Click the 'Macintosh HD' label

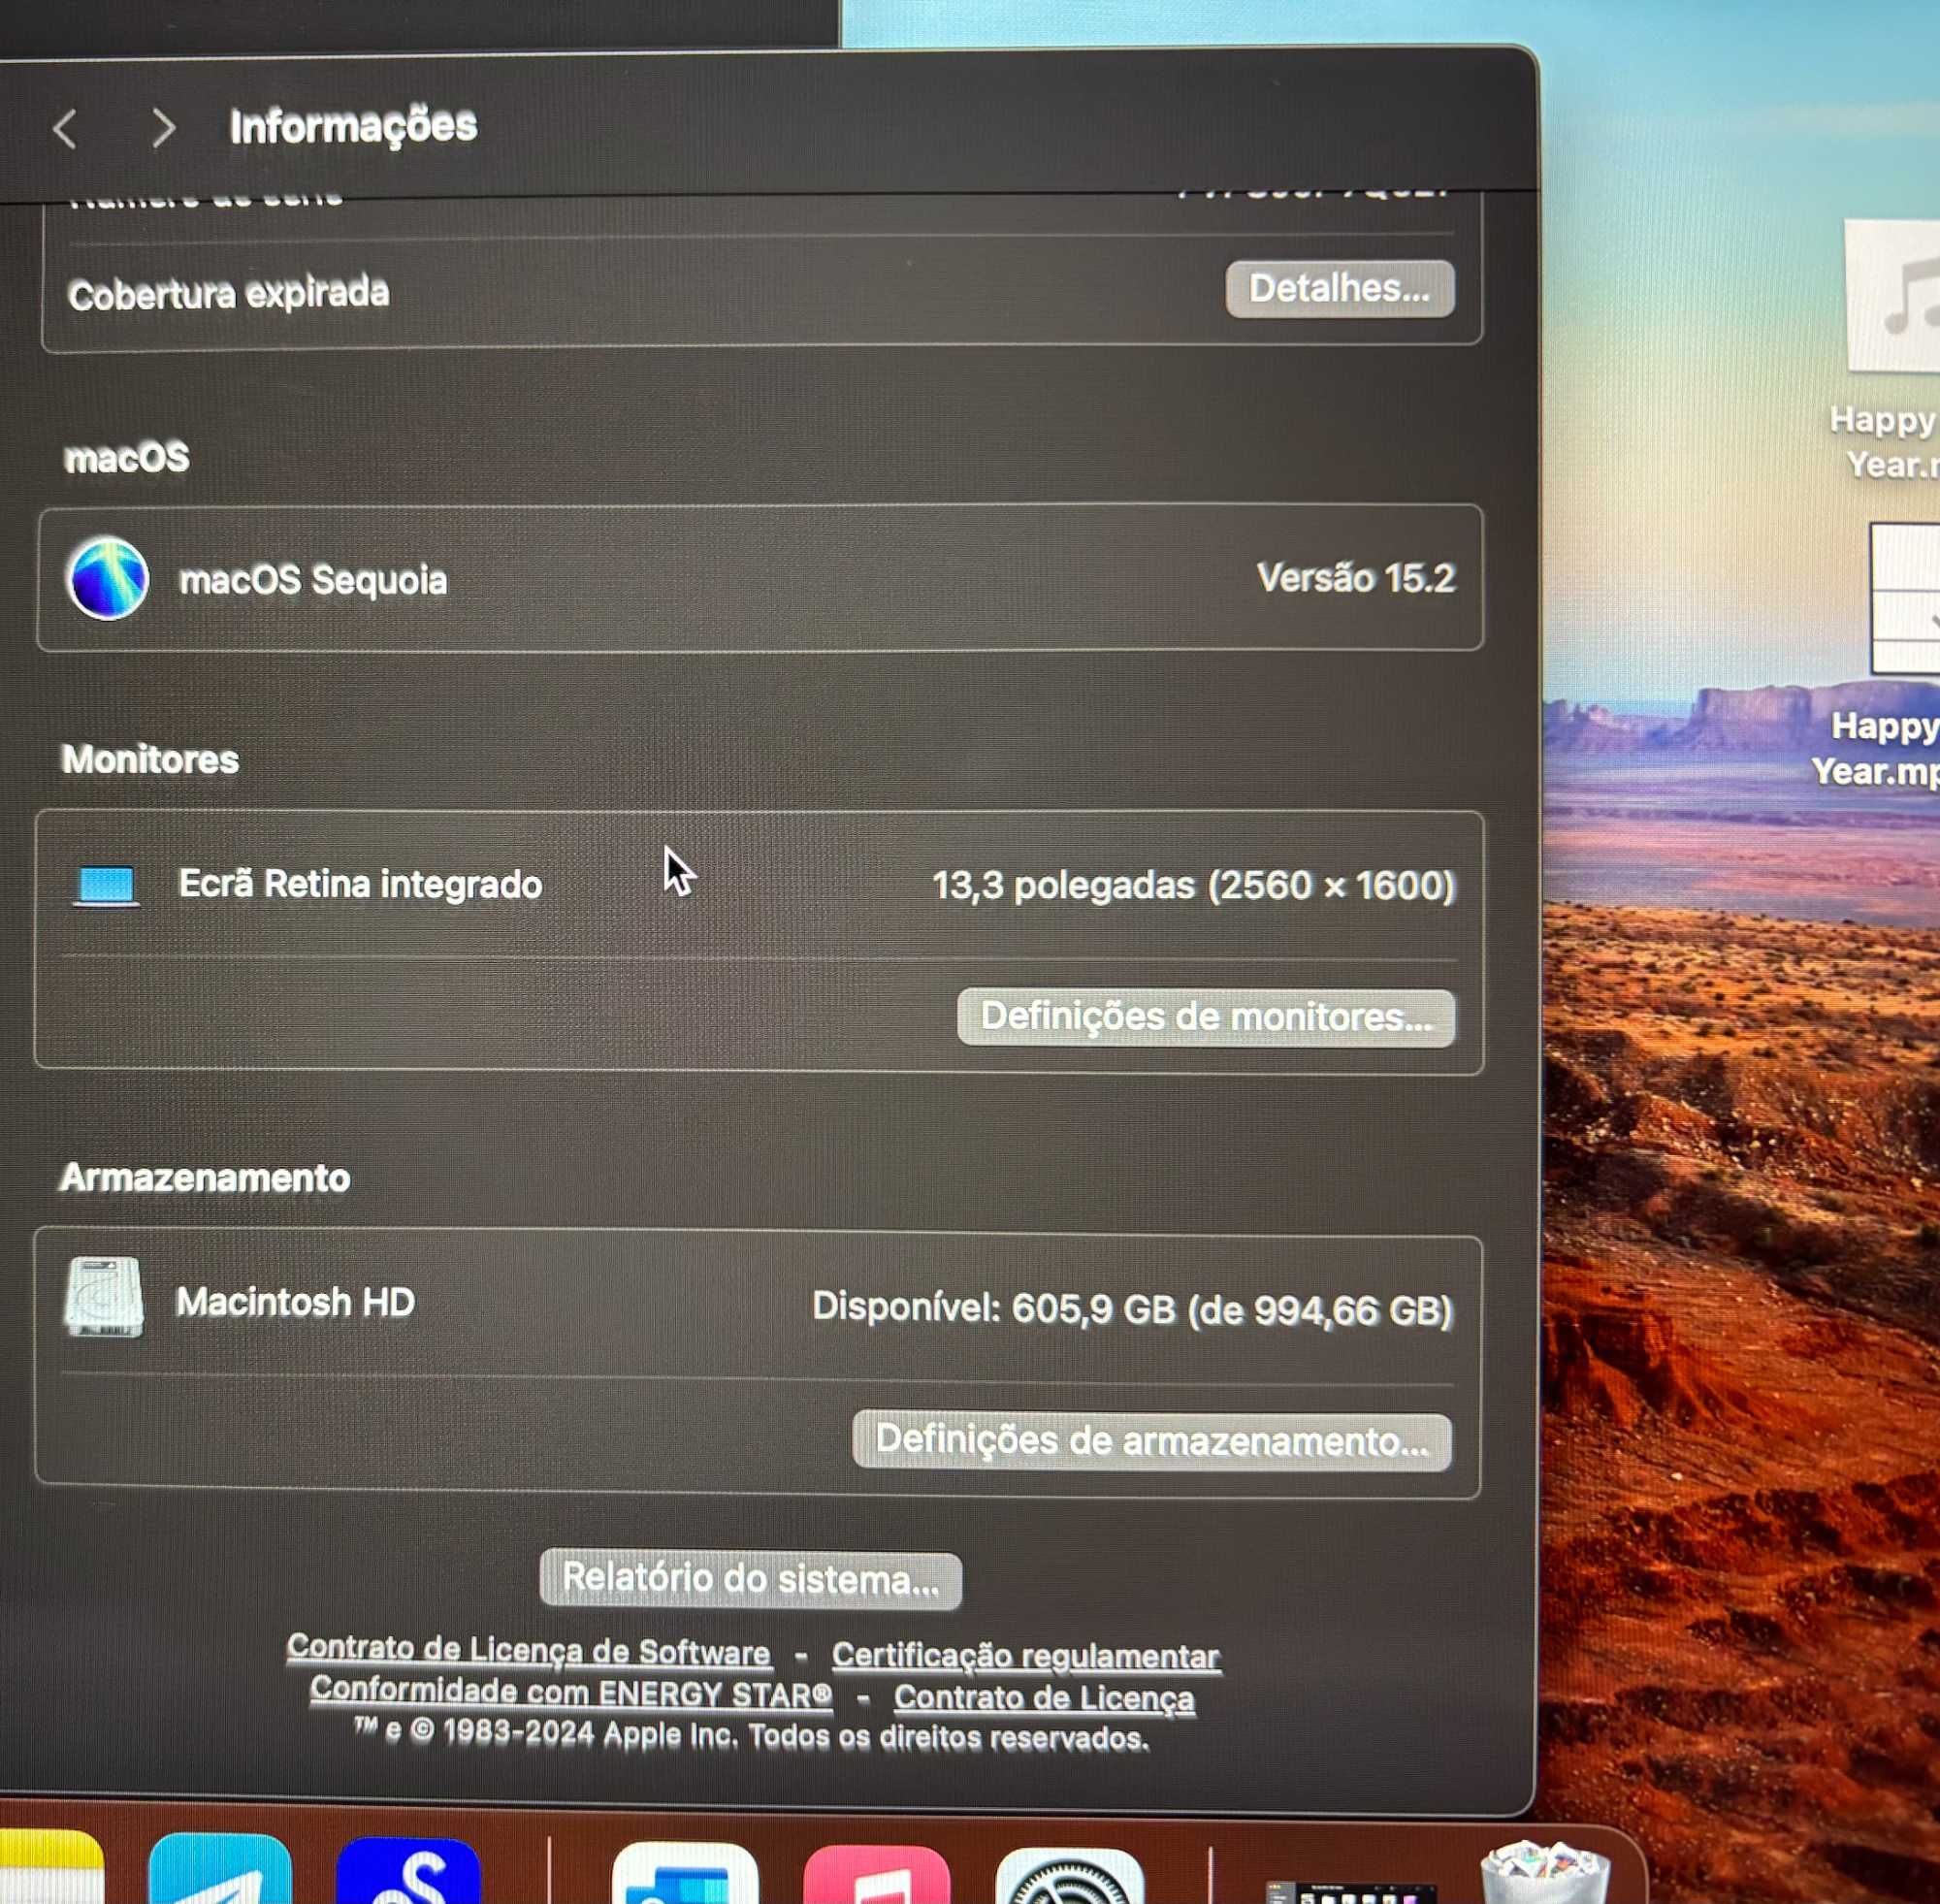pyautogui.click(x=295, y=1302)
